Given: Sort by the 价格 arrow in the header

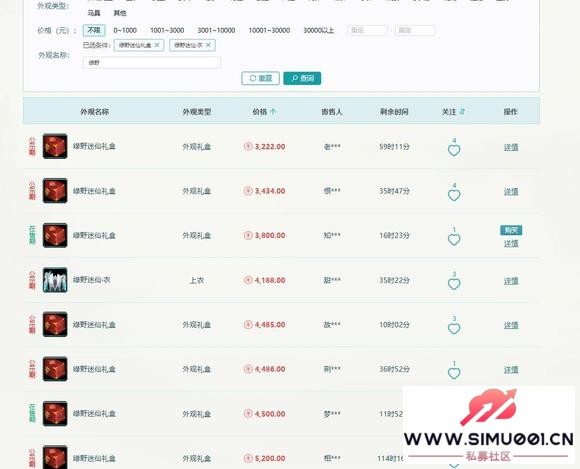Looking at the screenshot, I should (x=273, y=111).
